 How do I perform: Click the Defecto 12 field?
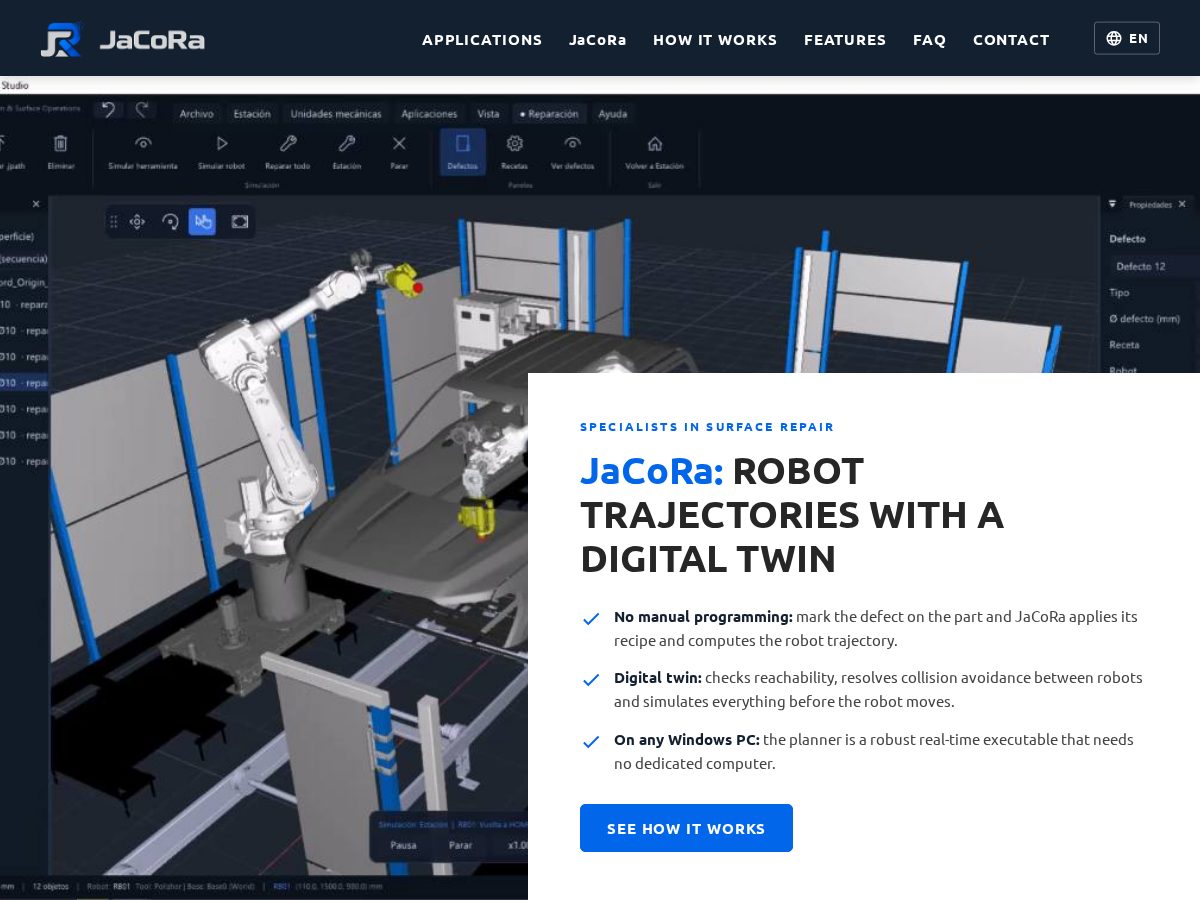coord(1155,266)
